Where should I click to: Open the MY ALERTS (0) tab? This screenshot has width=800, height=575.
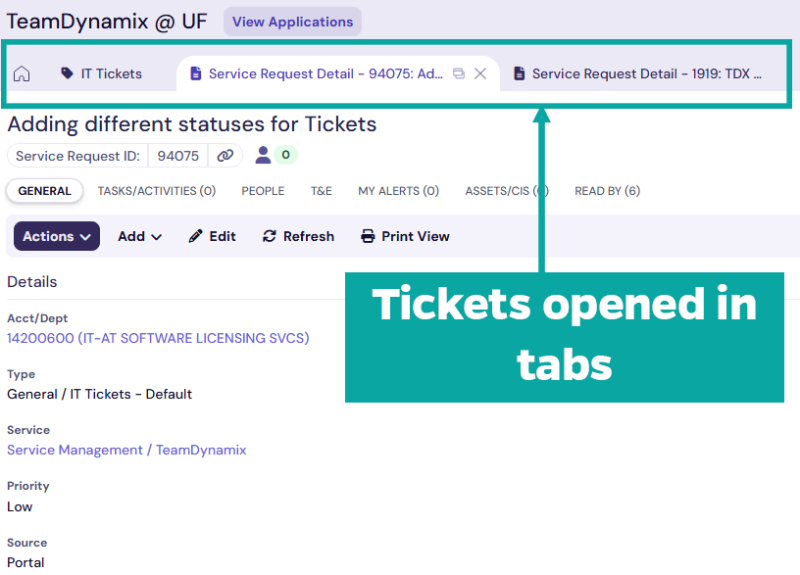(398, 191)
